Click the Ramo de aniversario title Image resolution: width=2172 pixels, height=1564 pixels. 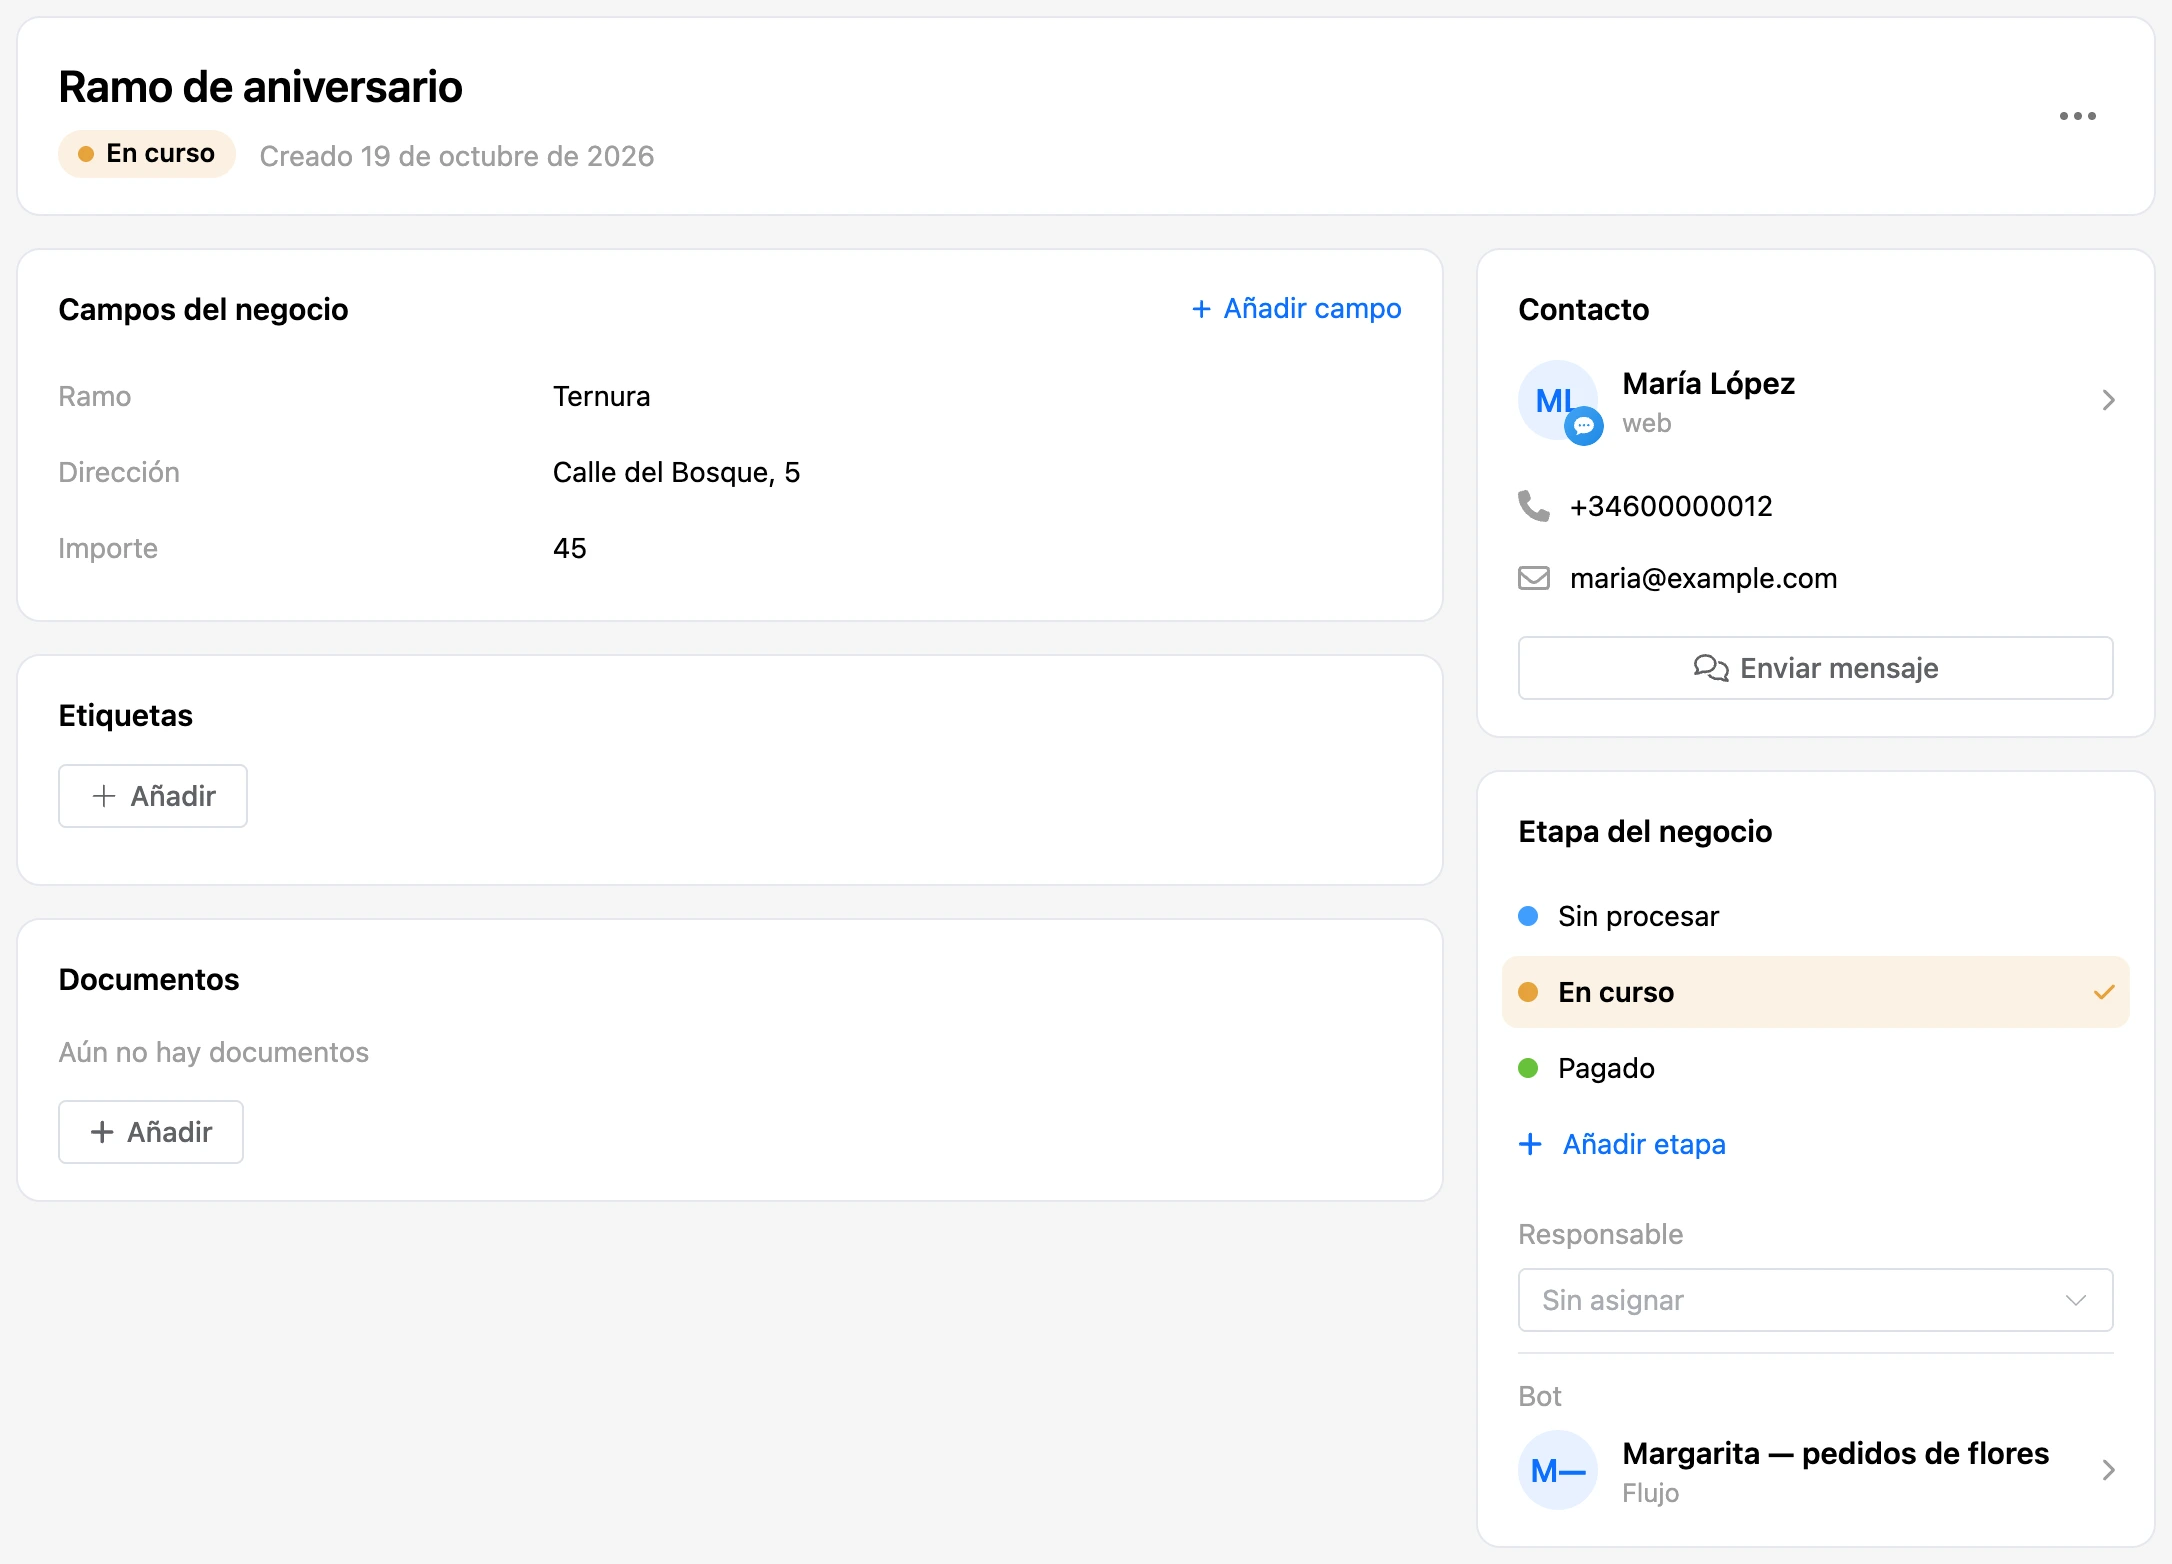[x=260, y=87]
